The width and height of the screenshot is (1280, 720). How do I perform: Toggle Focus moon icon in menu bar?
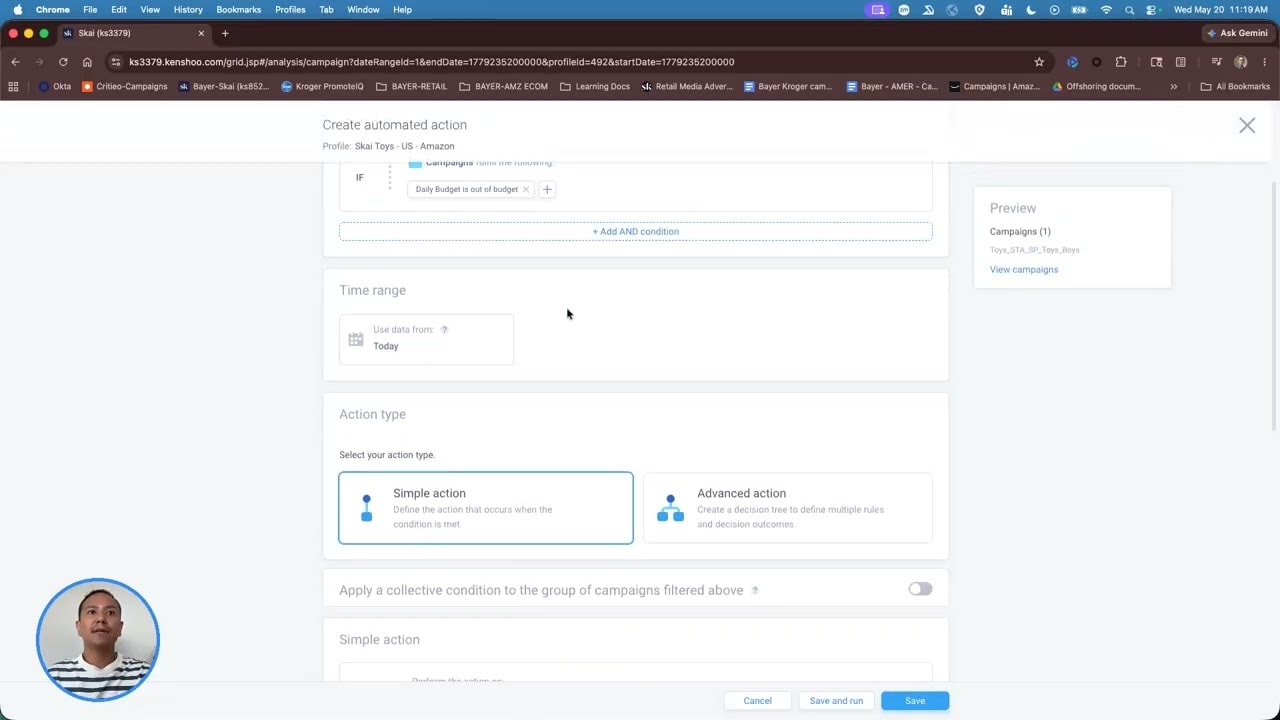pyautogui.click(x=1030, y=10)
